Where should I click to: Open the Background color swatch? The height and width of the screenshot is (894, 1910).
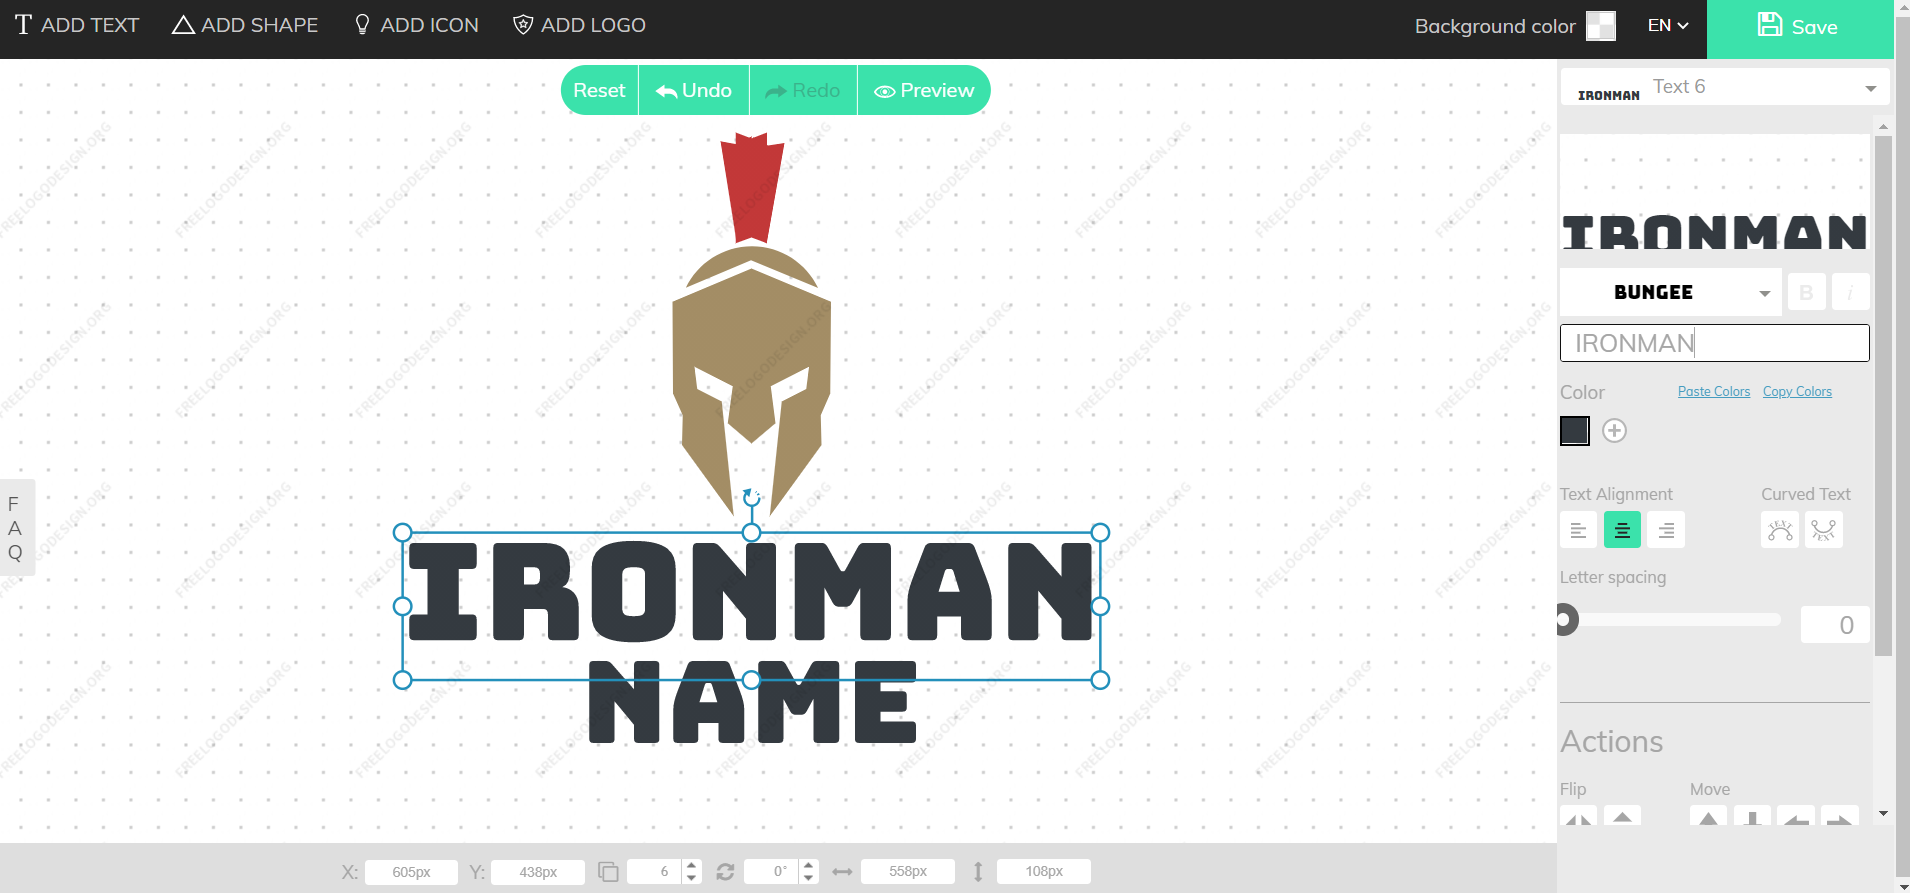[x=1601, y=26]
